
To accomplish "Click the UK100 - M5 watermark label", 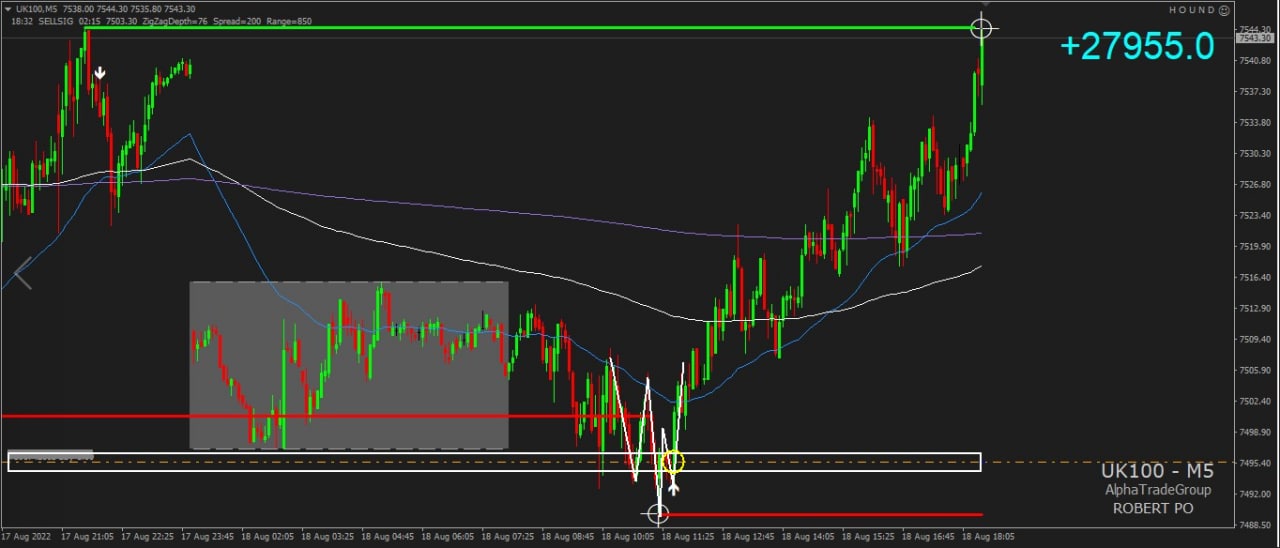I will [x=1157, y=471].
